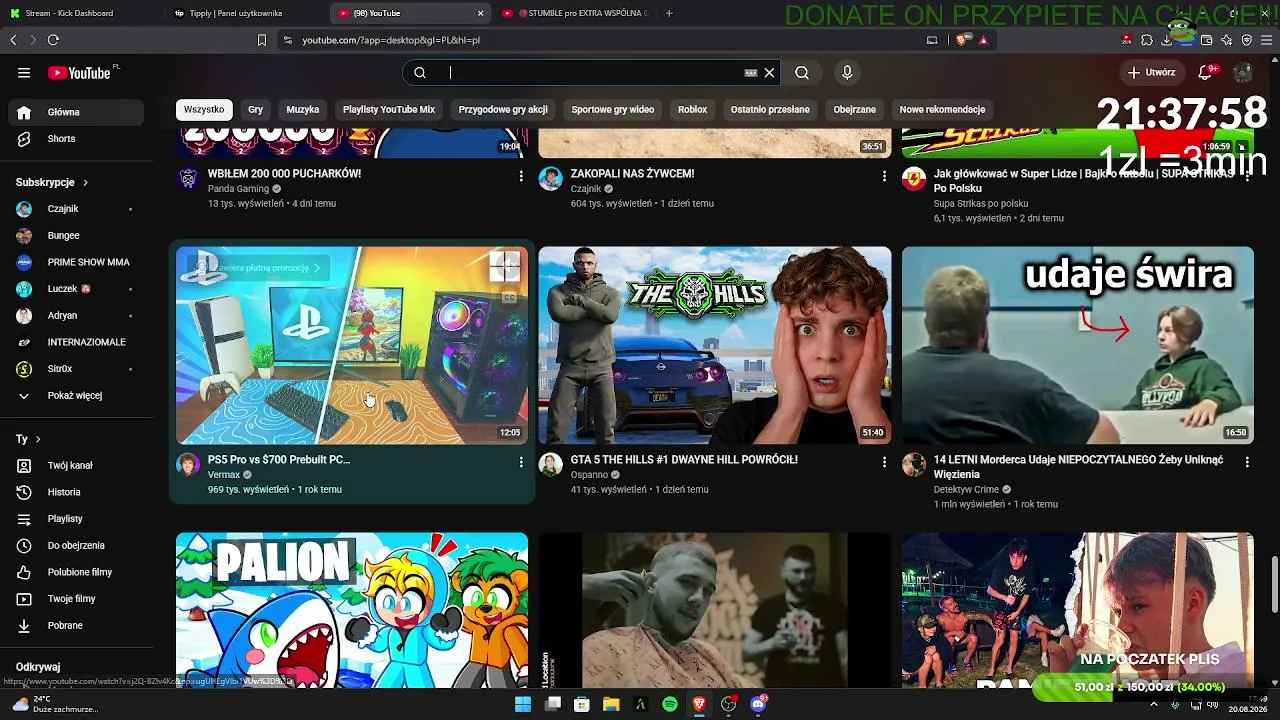This screenshot has width=1280, height=720.
Task: Select the Przygodowe gry akcji chip
Action: (x=503, y=109)
